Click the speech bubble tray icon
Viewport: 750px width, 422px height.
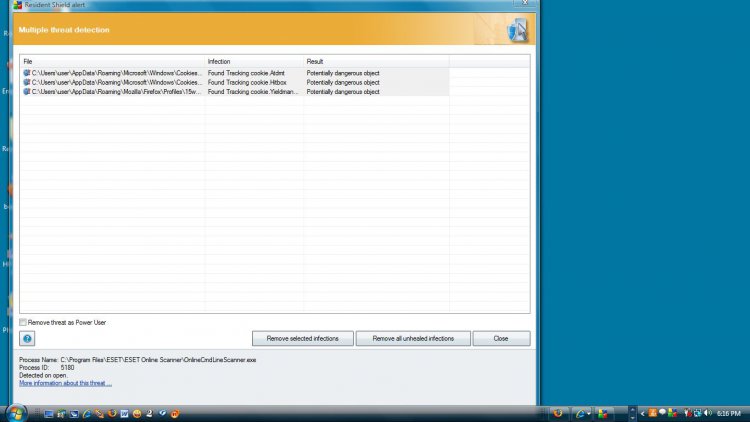(662, 412)
